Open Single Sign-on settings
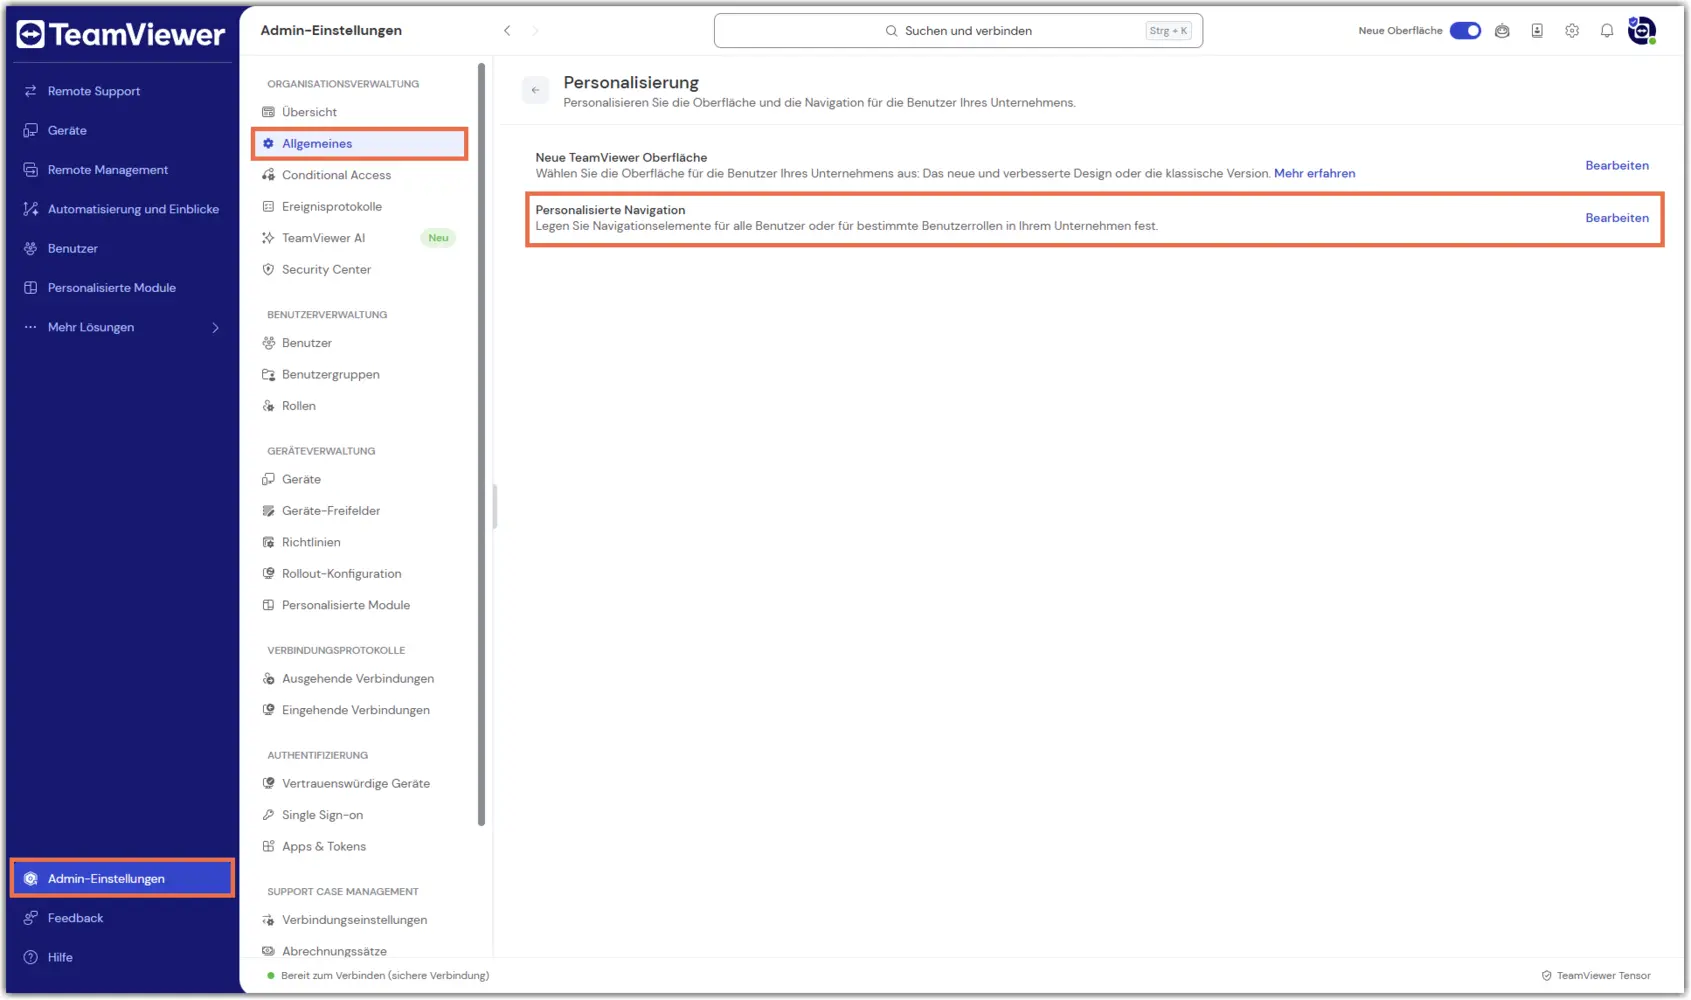 [360, 815]
